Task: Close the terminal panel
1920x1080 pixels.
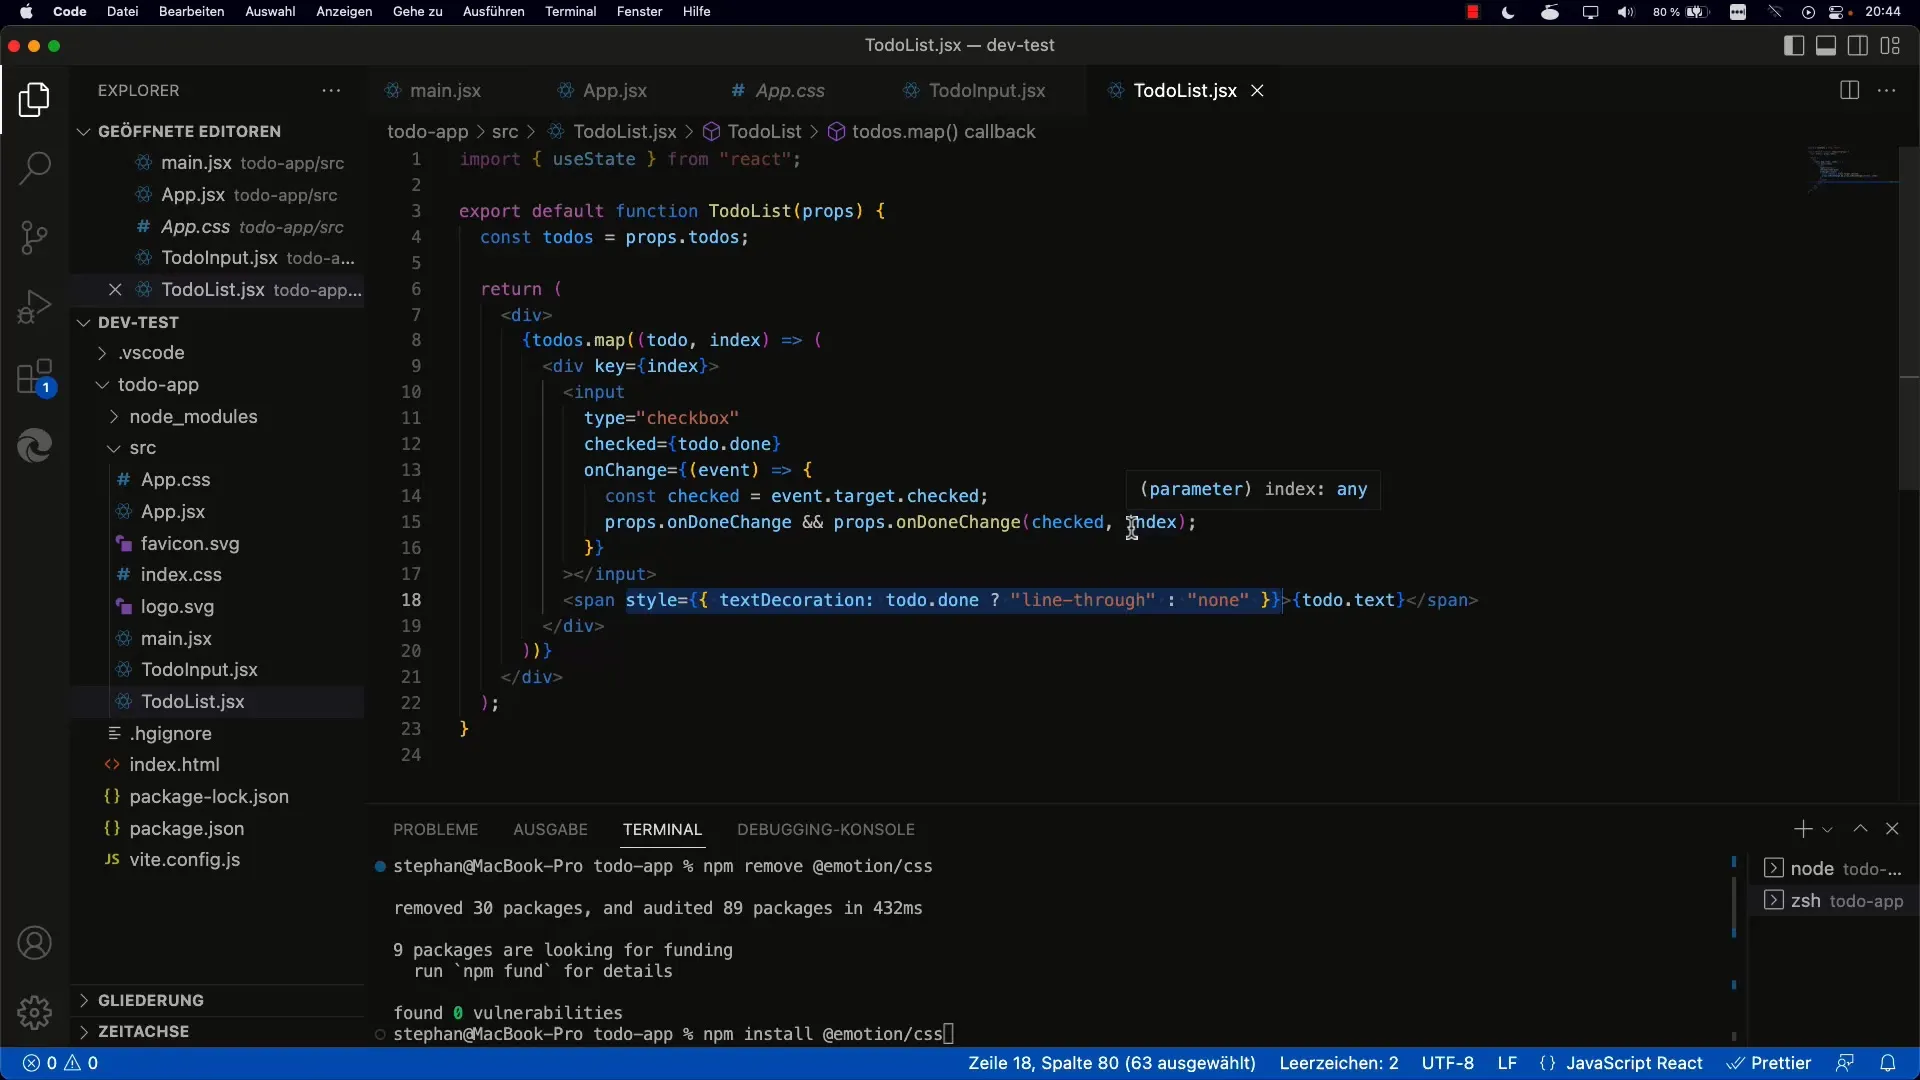Action: [1892, 829]
